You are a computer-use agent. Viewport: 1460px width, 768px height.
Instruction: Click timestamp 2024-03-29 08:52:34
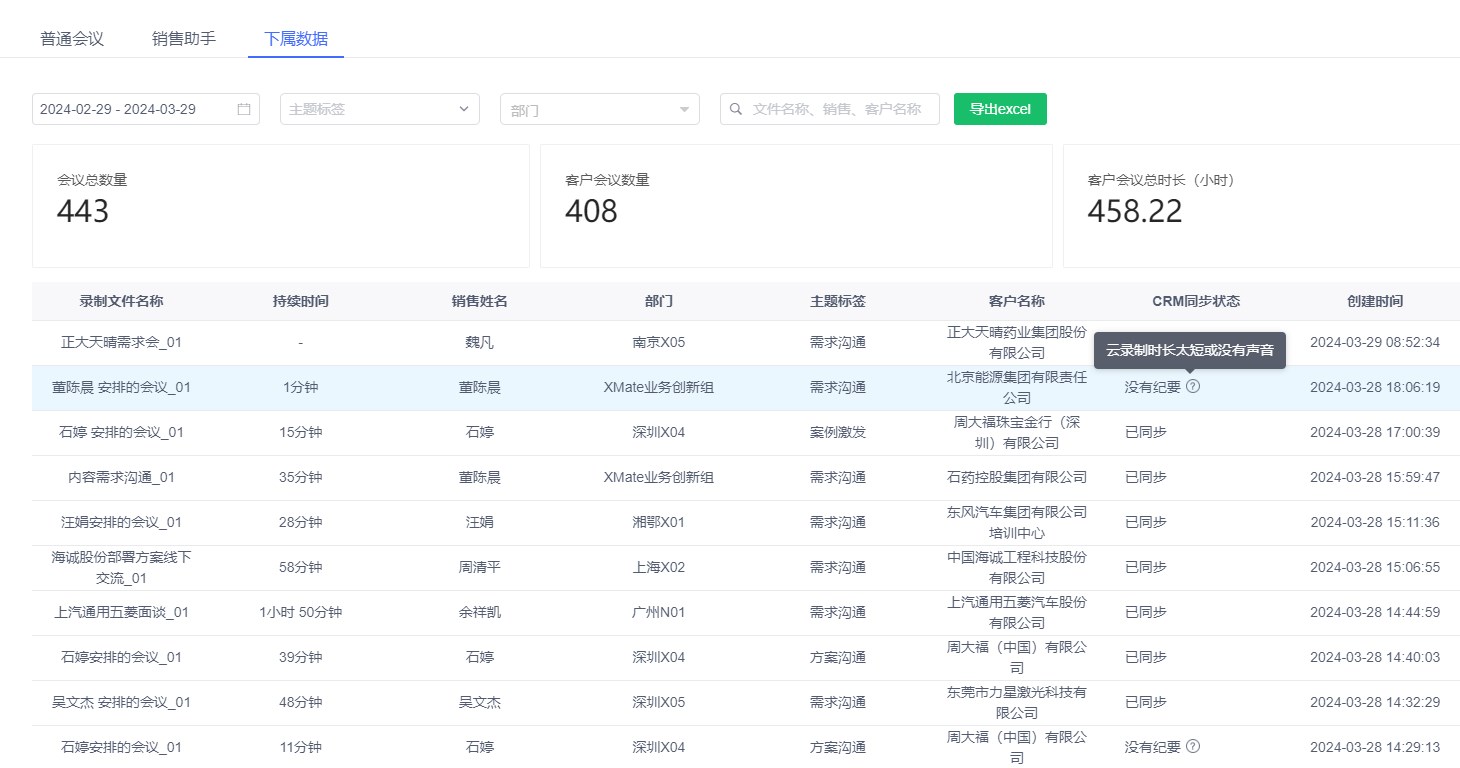coord(1375,342)
